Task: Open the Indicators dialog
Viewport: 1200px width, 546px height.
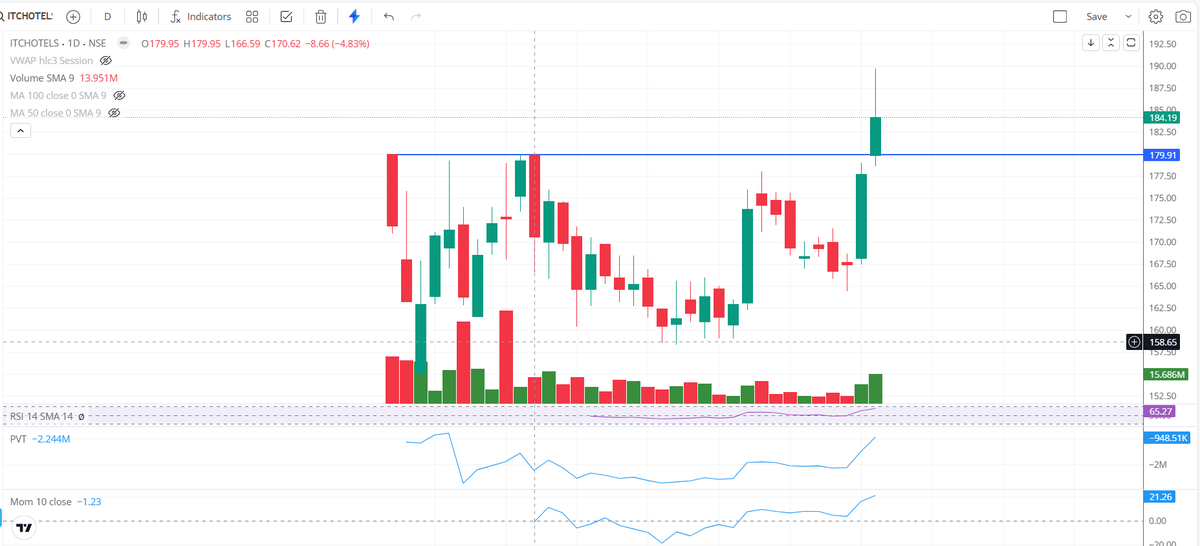Action: [x=201, y=17]
